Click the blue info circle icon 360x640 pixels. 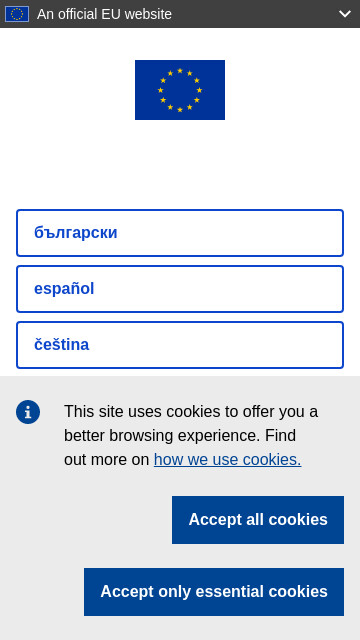pos(28,412)
